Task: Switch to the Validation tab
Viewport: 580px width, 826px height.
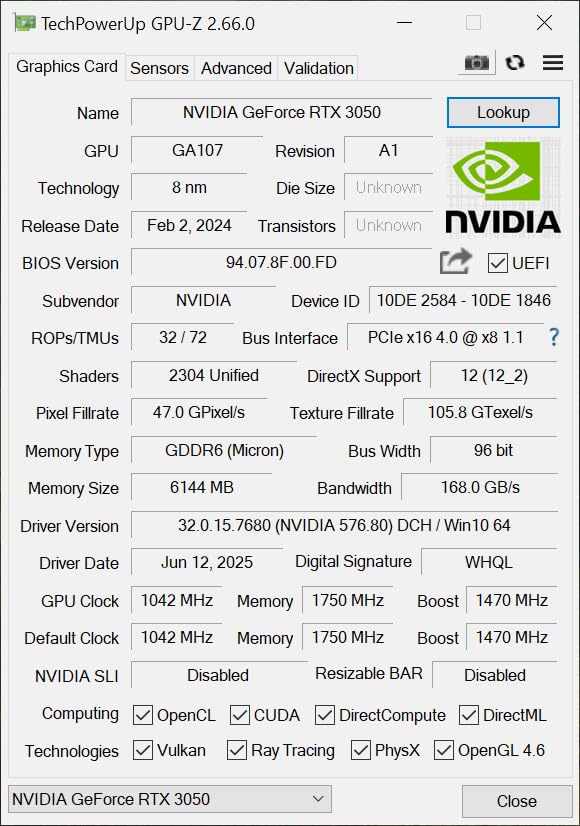Action: (318, 68)
